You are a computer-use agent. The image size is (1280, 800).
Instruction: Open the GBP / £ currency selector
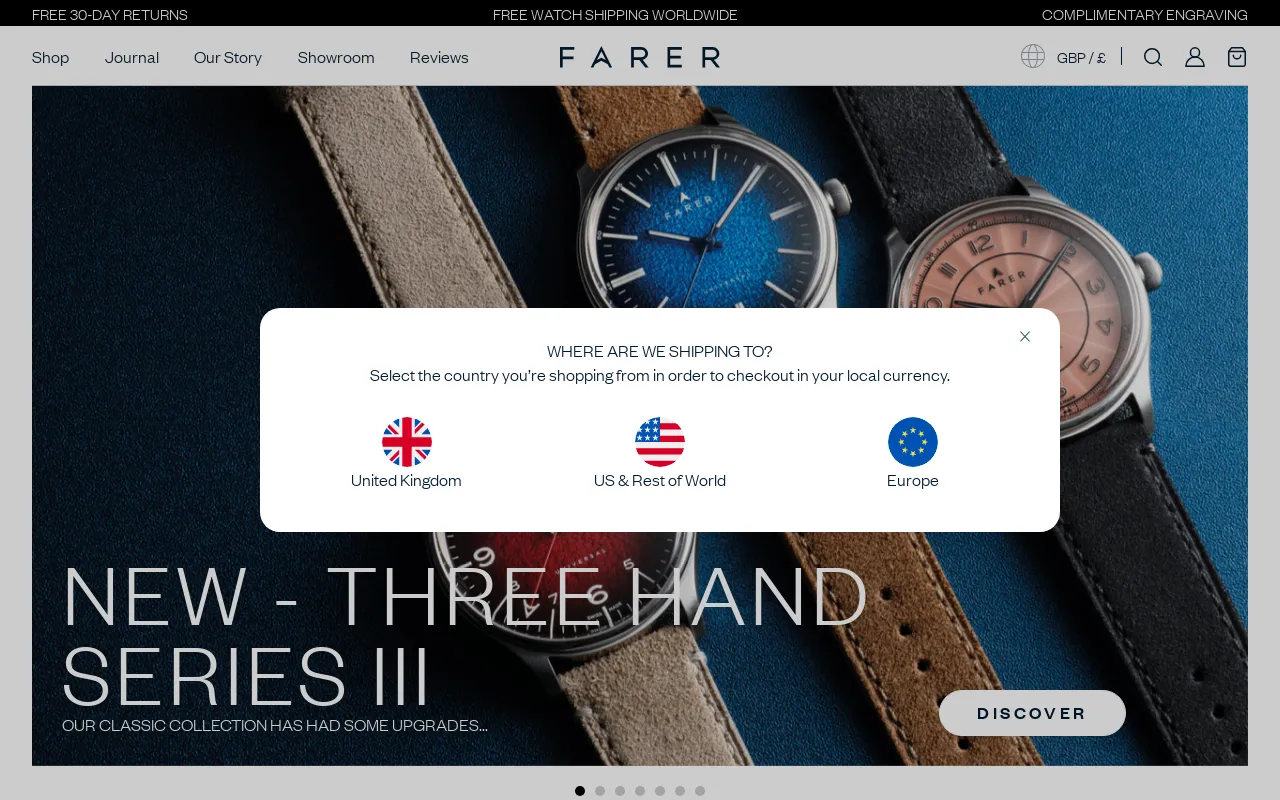pos(1081,58)
